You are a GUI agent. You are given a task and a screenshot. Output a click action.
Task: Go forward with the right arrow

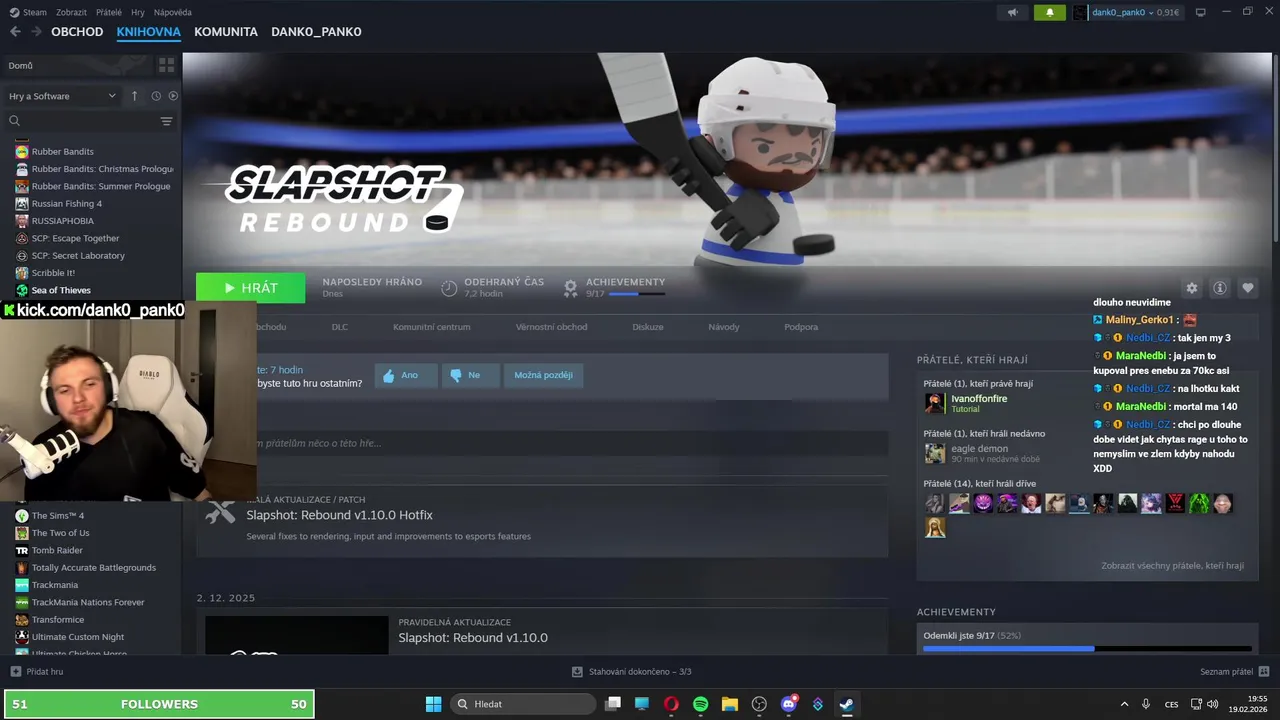click(x=37, y=32)
